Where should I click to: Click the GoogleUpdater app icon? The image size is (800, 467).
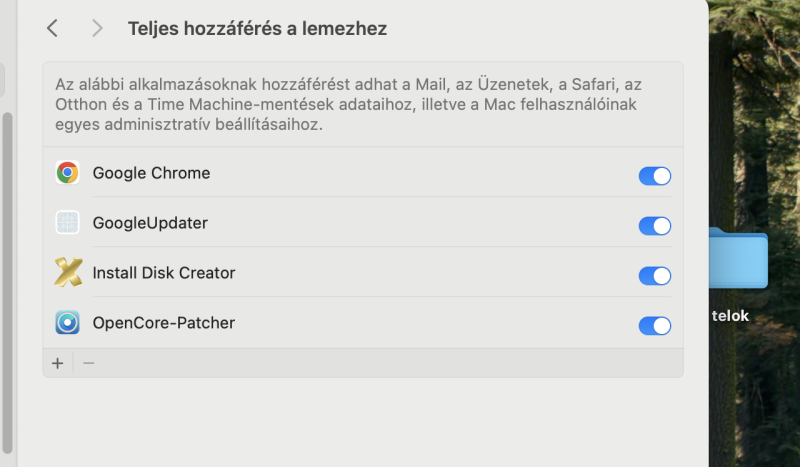click(67, 223)
